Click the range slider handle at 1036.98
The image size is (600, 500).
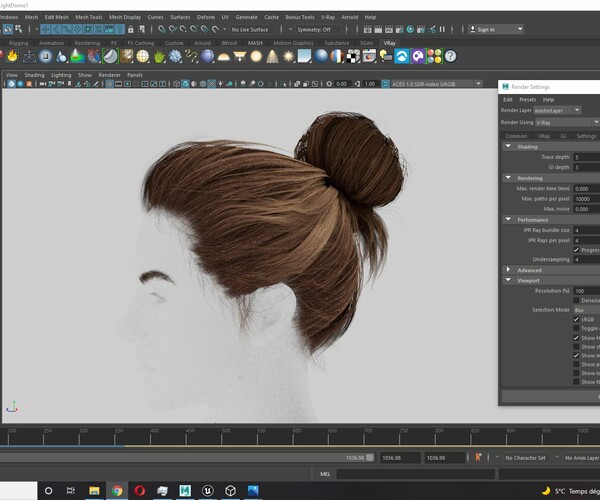370,457
